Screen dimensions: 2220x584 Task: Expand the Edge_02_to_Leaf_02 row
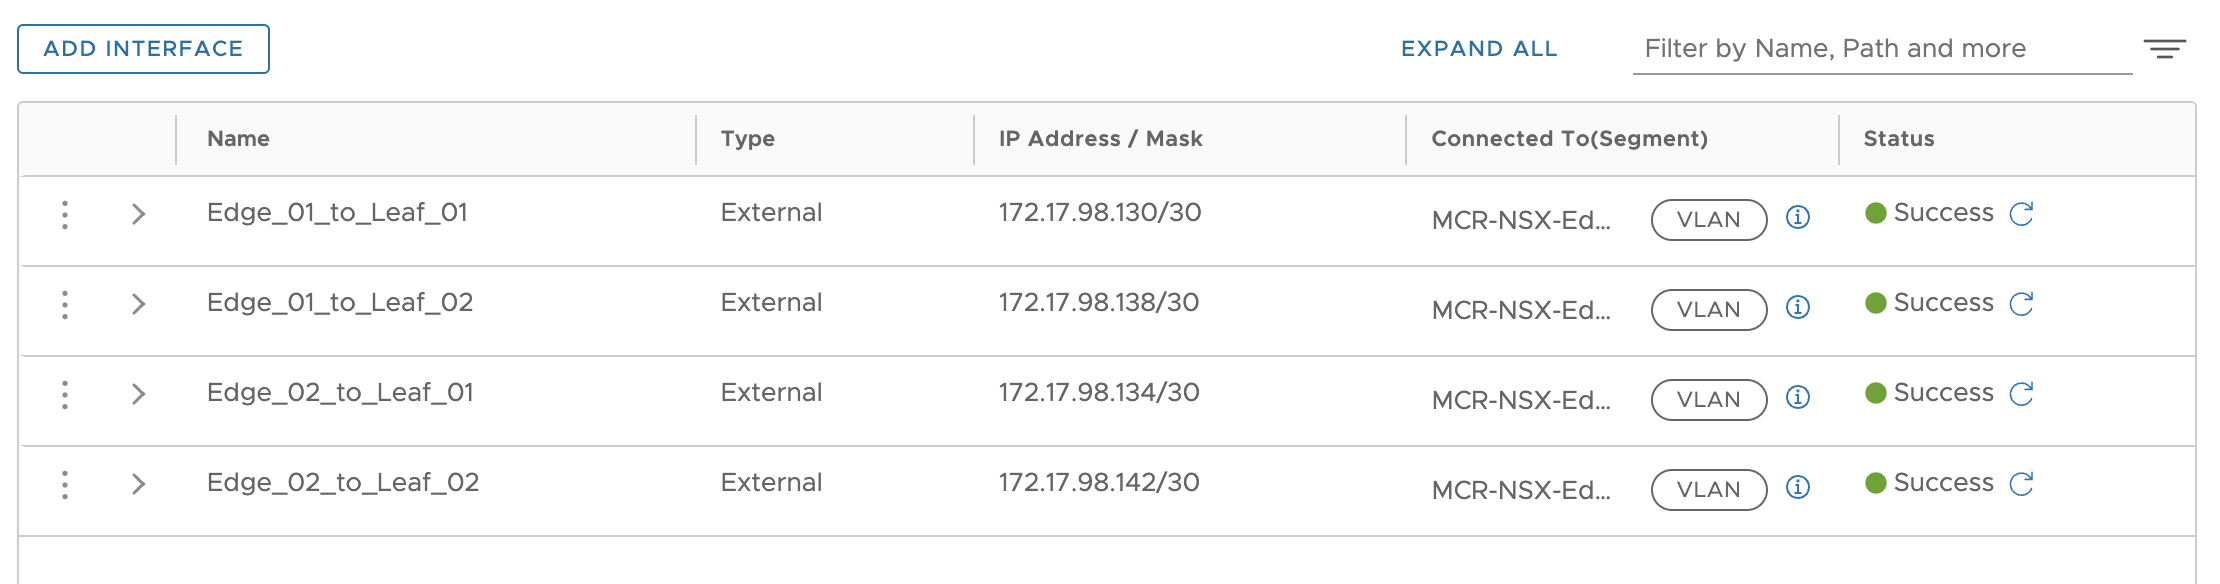click(x=138, y=484)
